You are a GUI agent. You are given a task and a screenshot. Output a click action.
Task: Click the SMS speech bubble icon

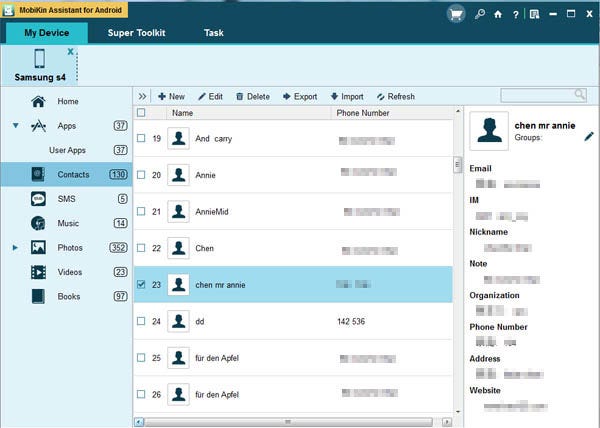[38, 199]
